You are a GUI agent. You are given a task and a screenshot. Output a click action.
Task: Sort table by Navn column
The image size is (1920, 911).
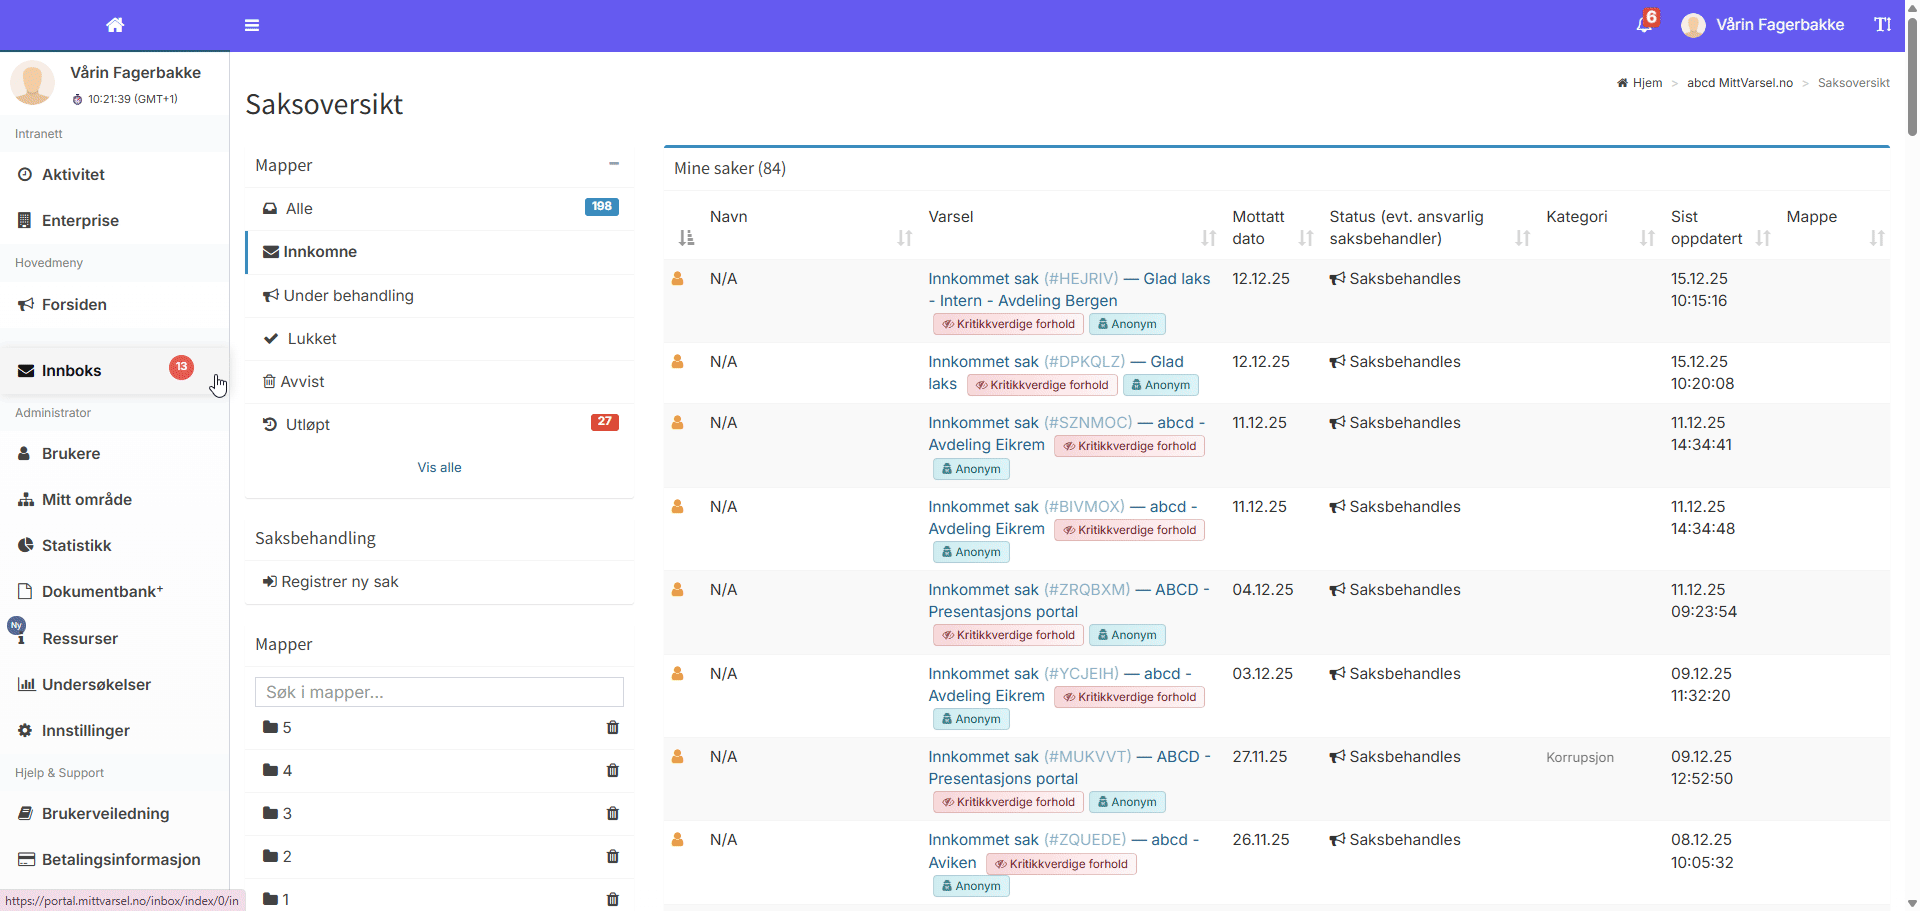click(x=904, y=238)
